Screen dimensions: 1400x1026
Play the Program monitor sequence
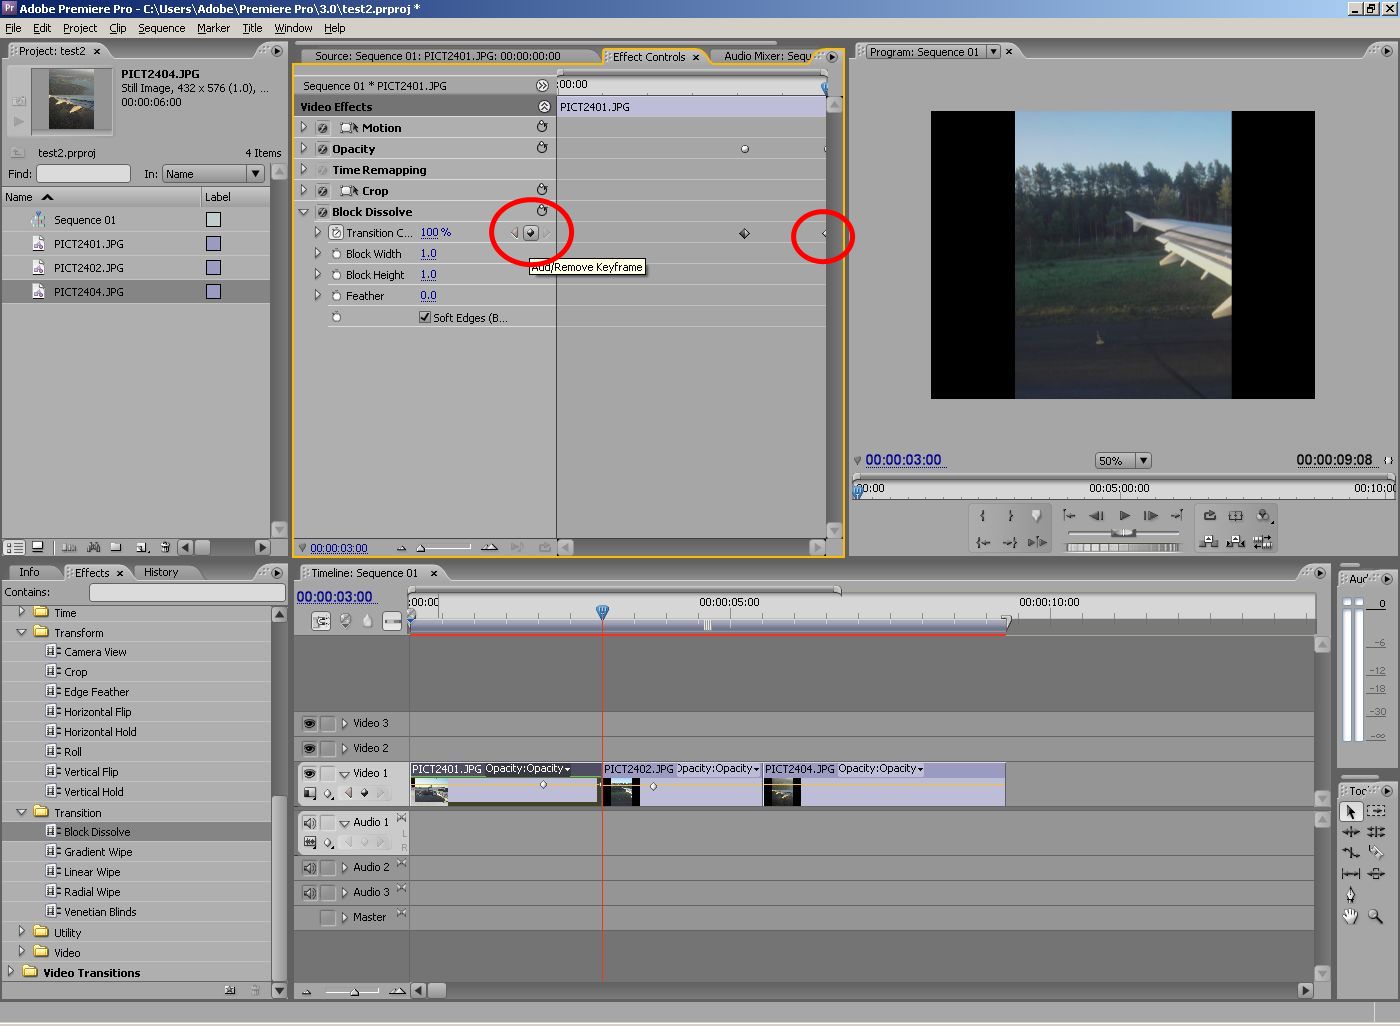tap(1124, 516)
